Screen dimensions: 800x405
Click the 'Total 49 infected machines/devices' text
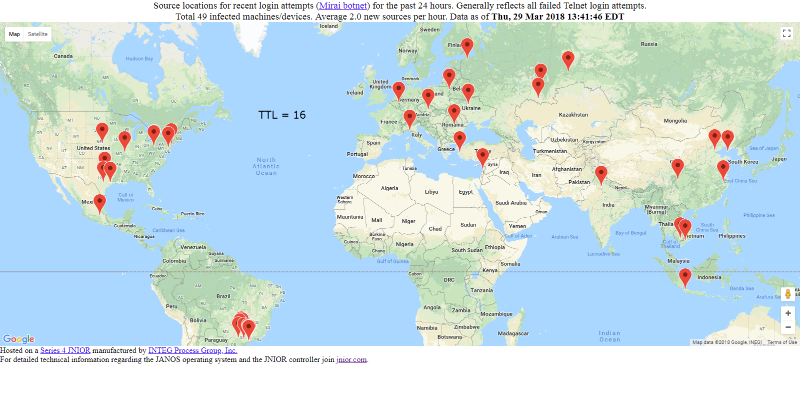[x=244, y=16]
